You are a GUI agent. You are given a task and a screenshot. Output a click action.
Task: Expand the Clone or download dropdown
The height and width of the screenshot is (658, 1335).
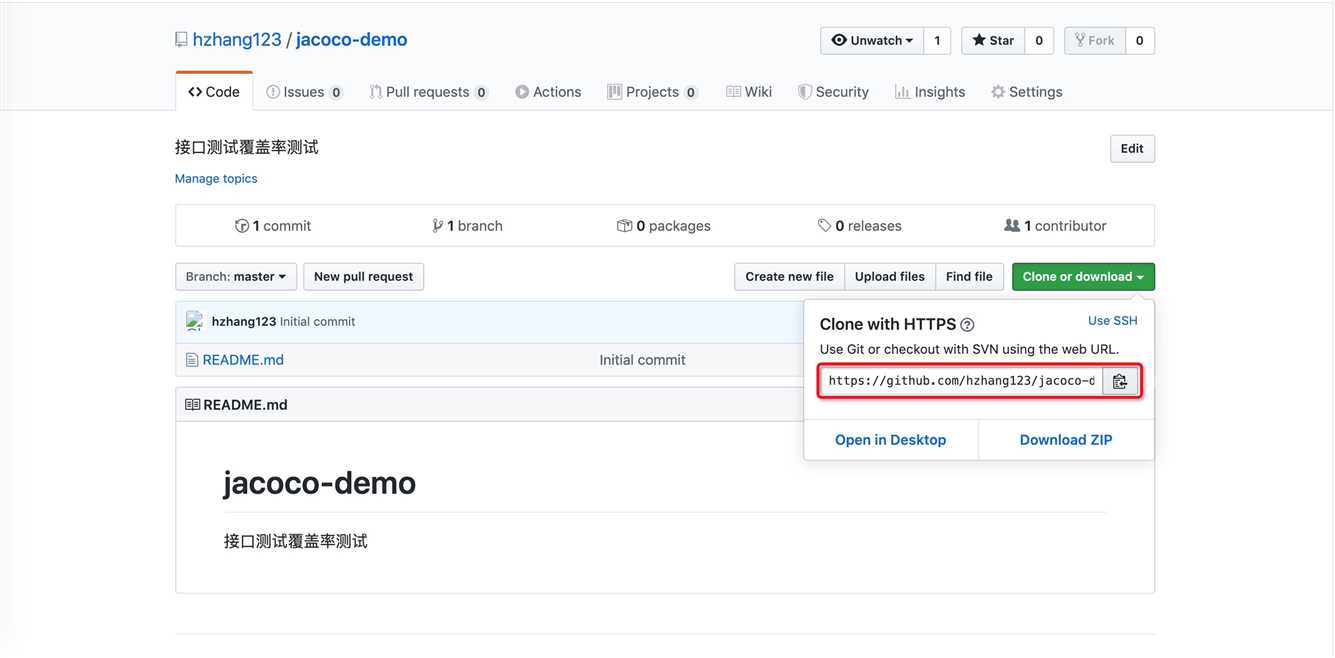point(1083,277)
